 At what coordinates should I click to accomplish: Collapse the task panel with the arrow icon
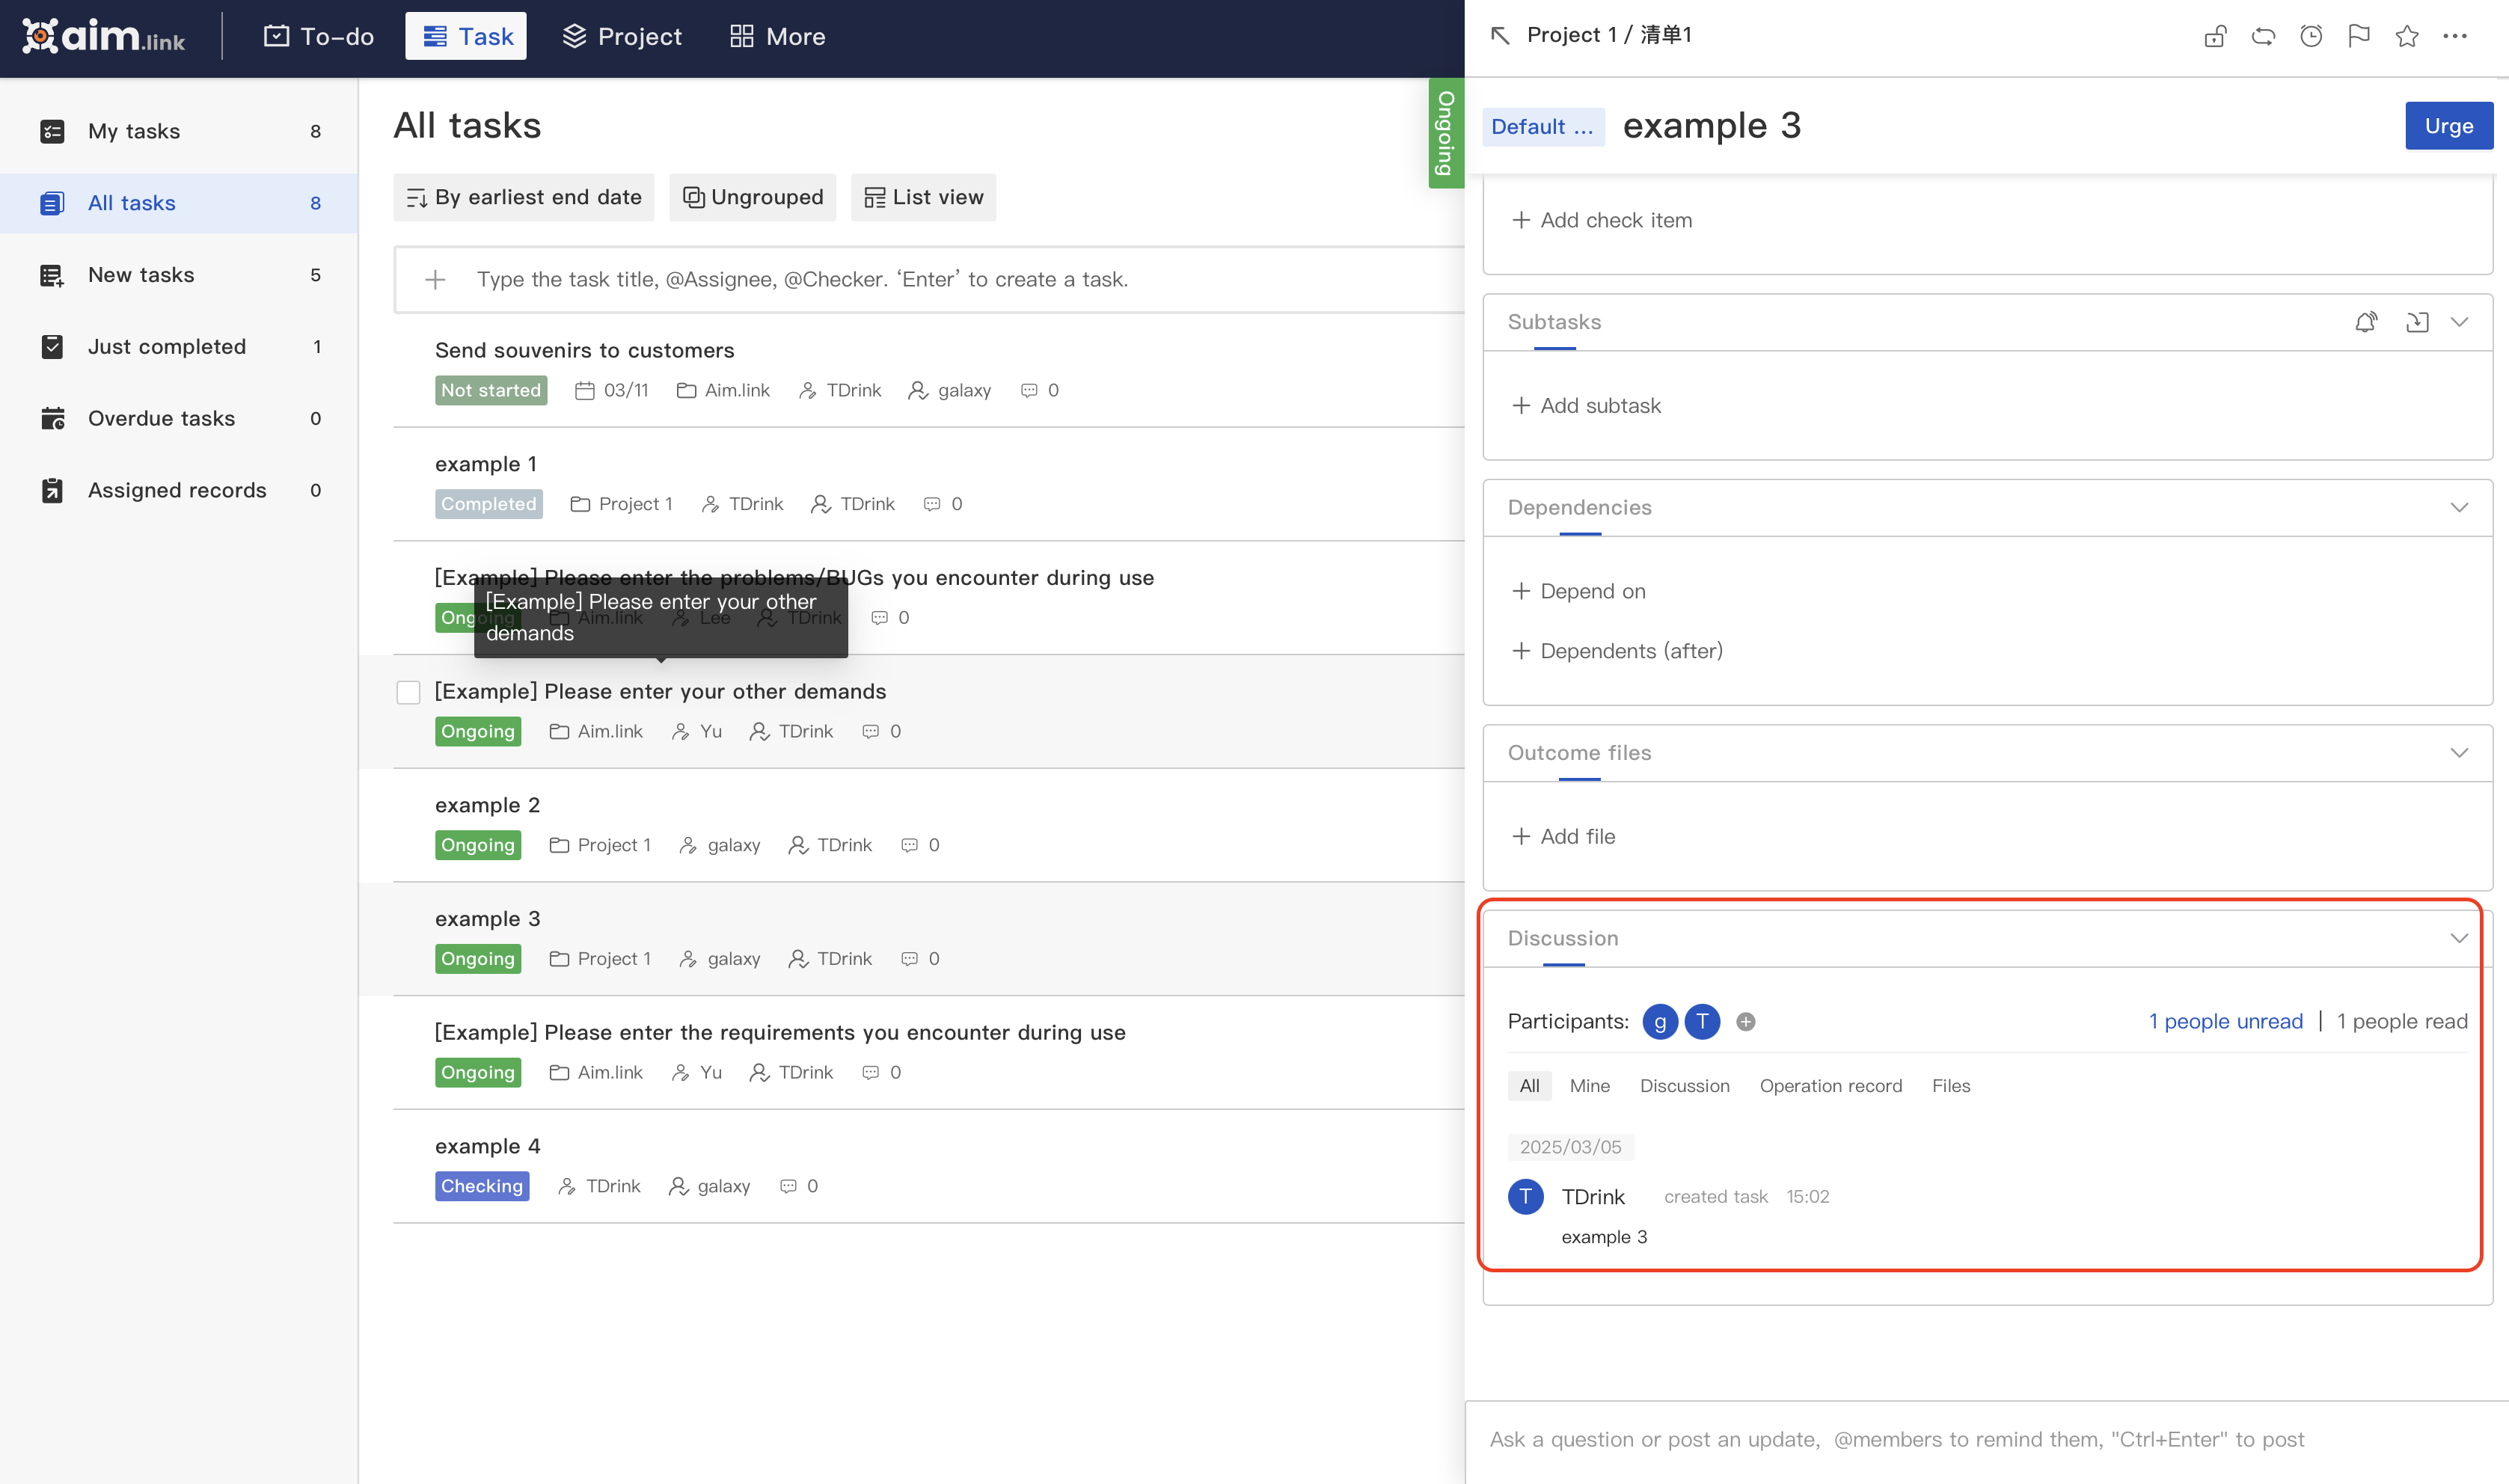(x=1500, y=36)
